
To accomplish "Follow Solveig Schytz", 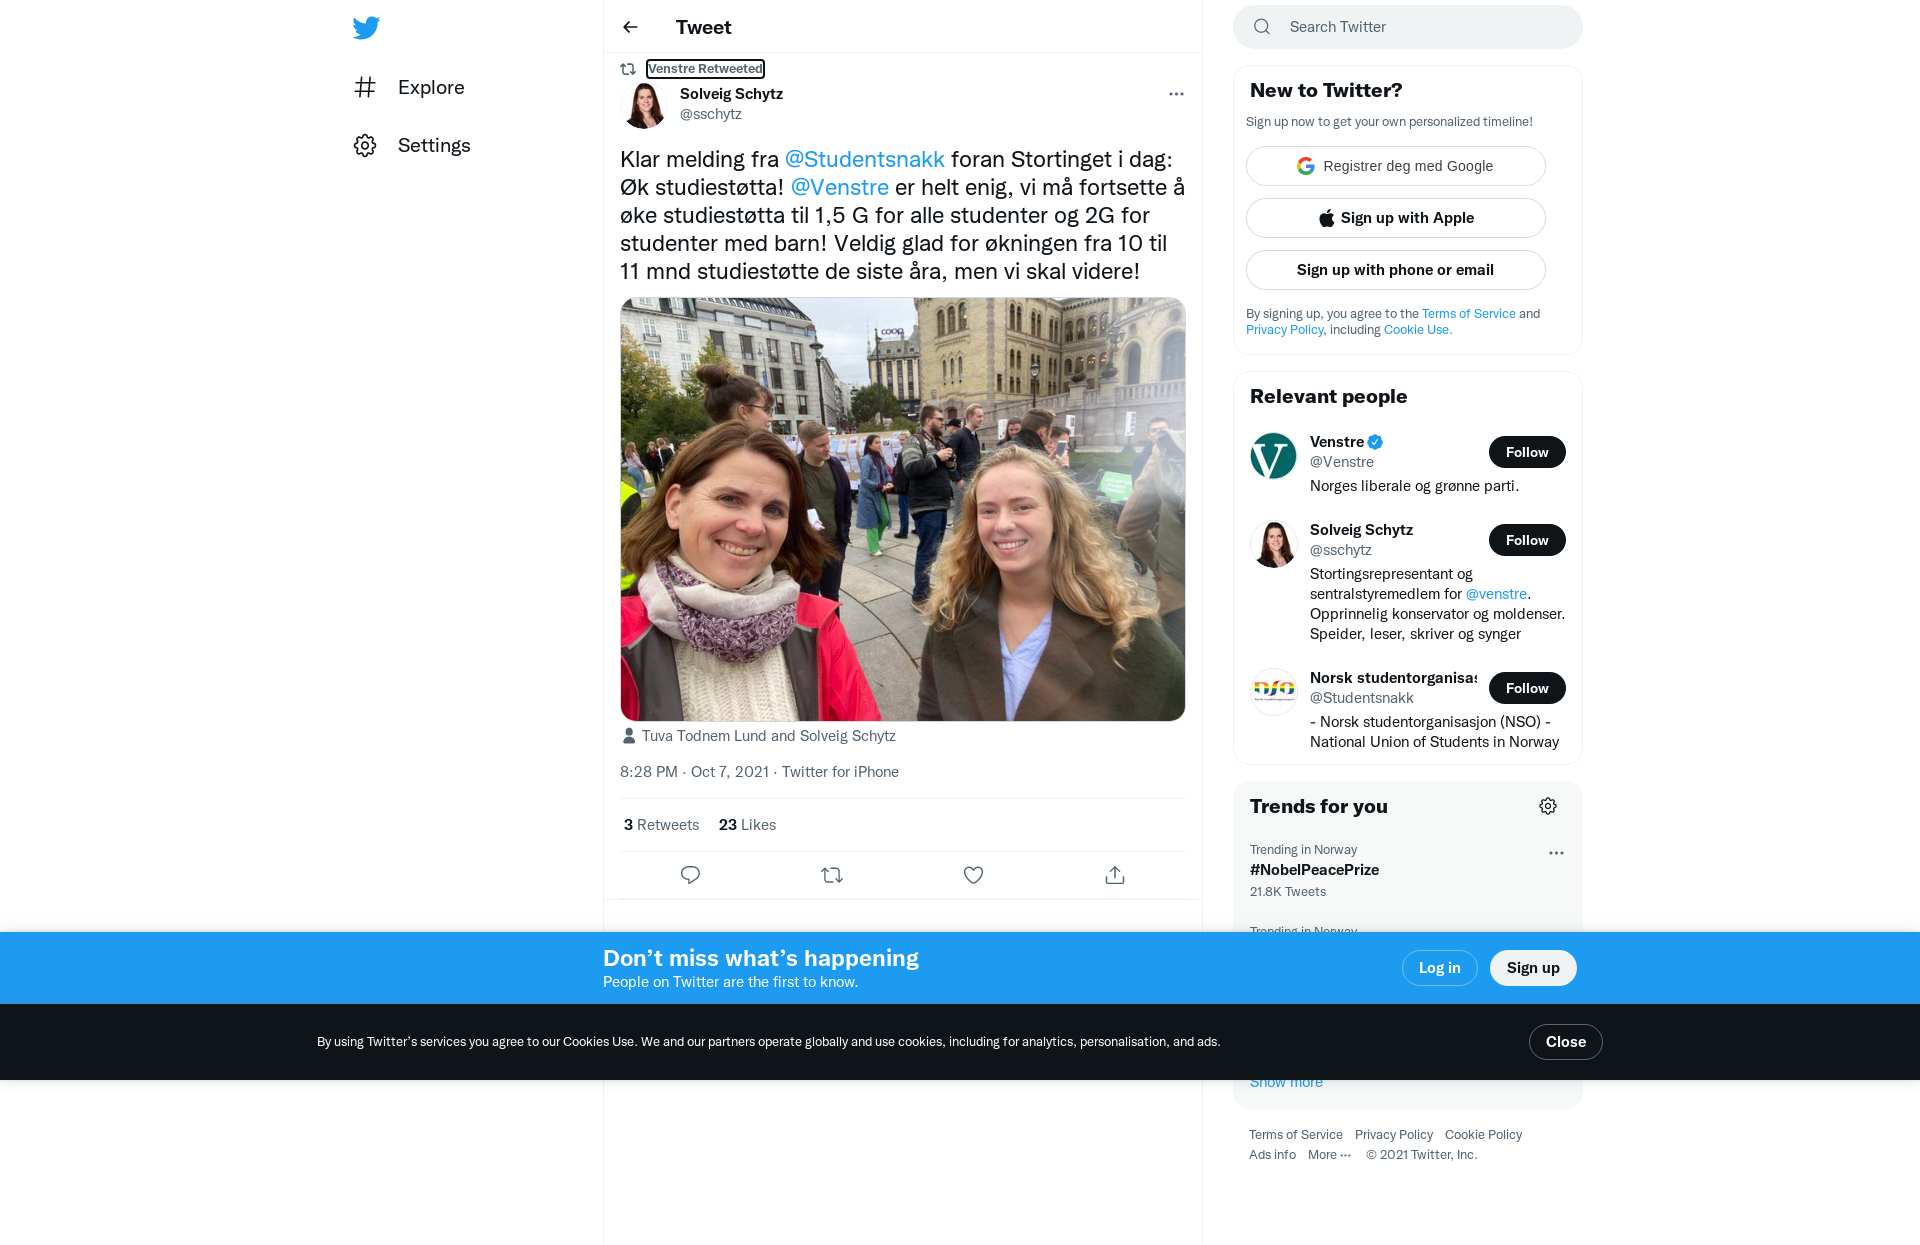I will point(1527,540).
